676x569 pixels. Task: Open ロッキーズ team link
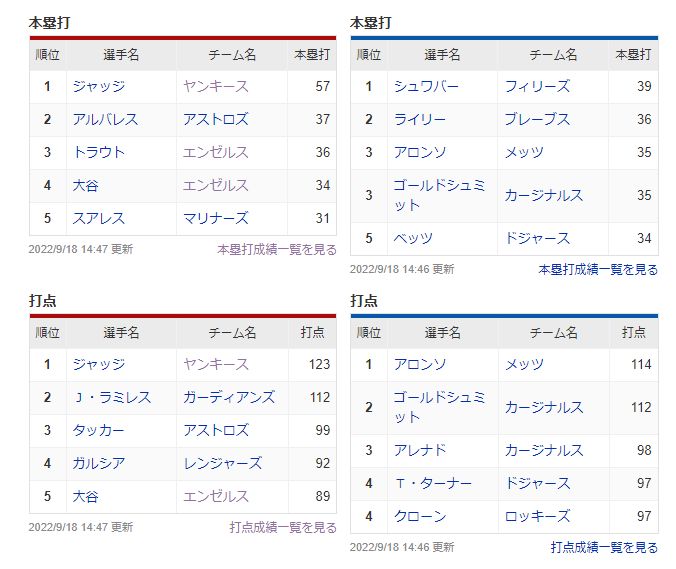point(537,516)
